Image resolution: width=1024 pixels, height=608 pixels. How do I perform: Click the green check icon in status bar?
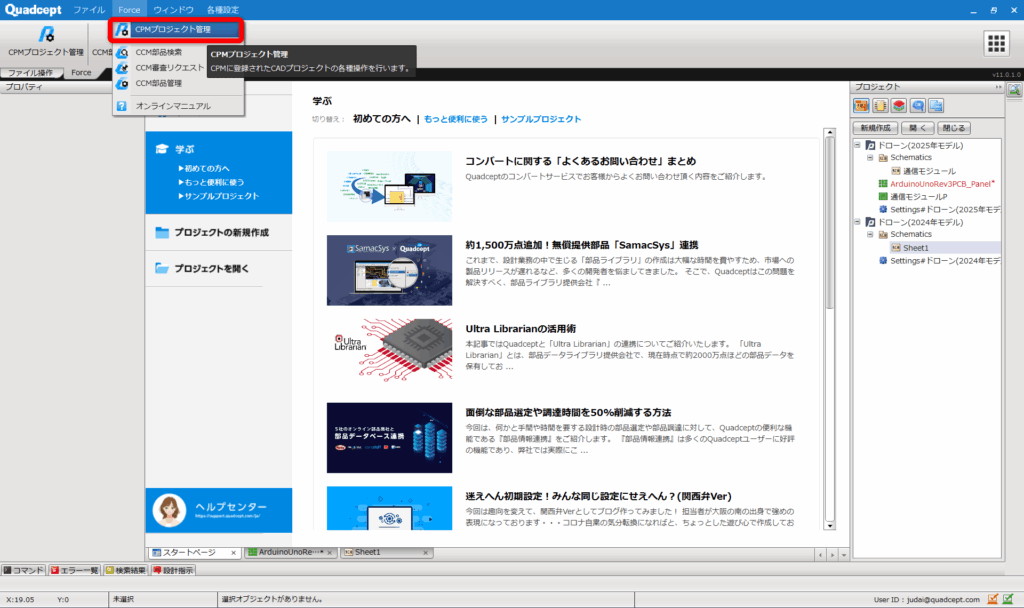point(1008,599)
